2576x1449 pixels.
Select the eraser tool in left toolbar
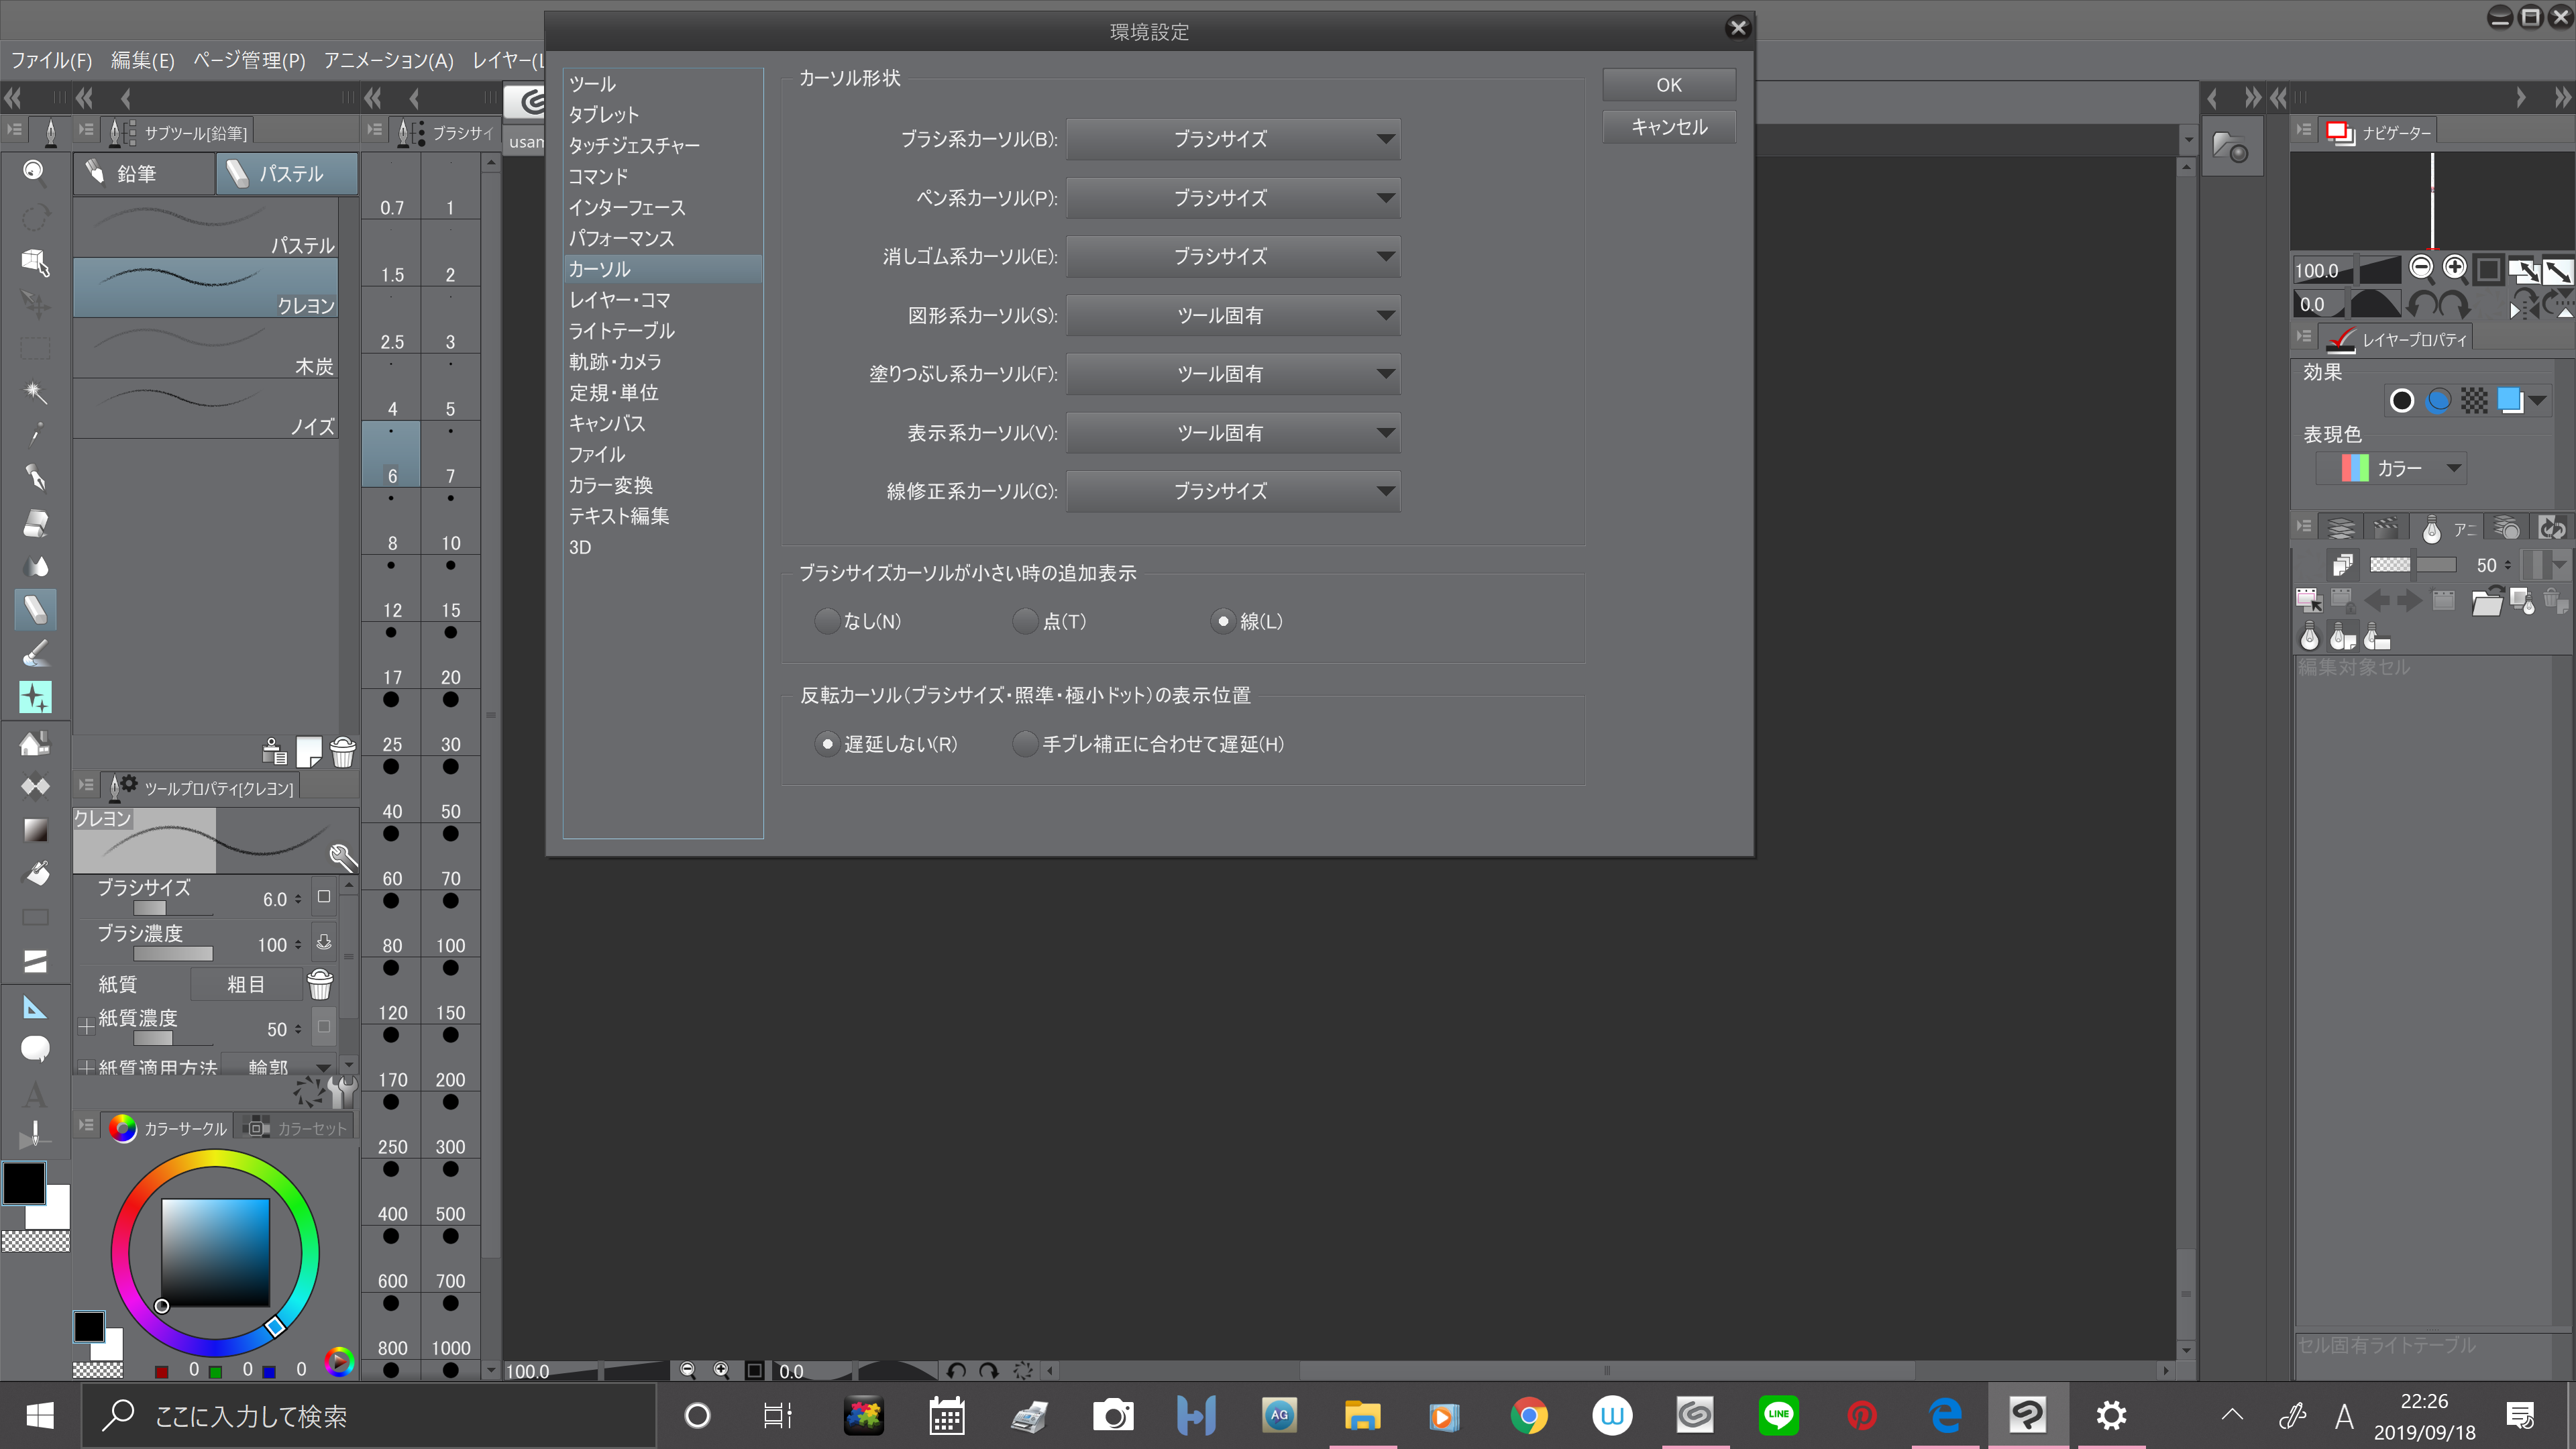point(35,523)
